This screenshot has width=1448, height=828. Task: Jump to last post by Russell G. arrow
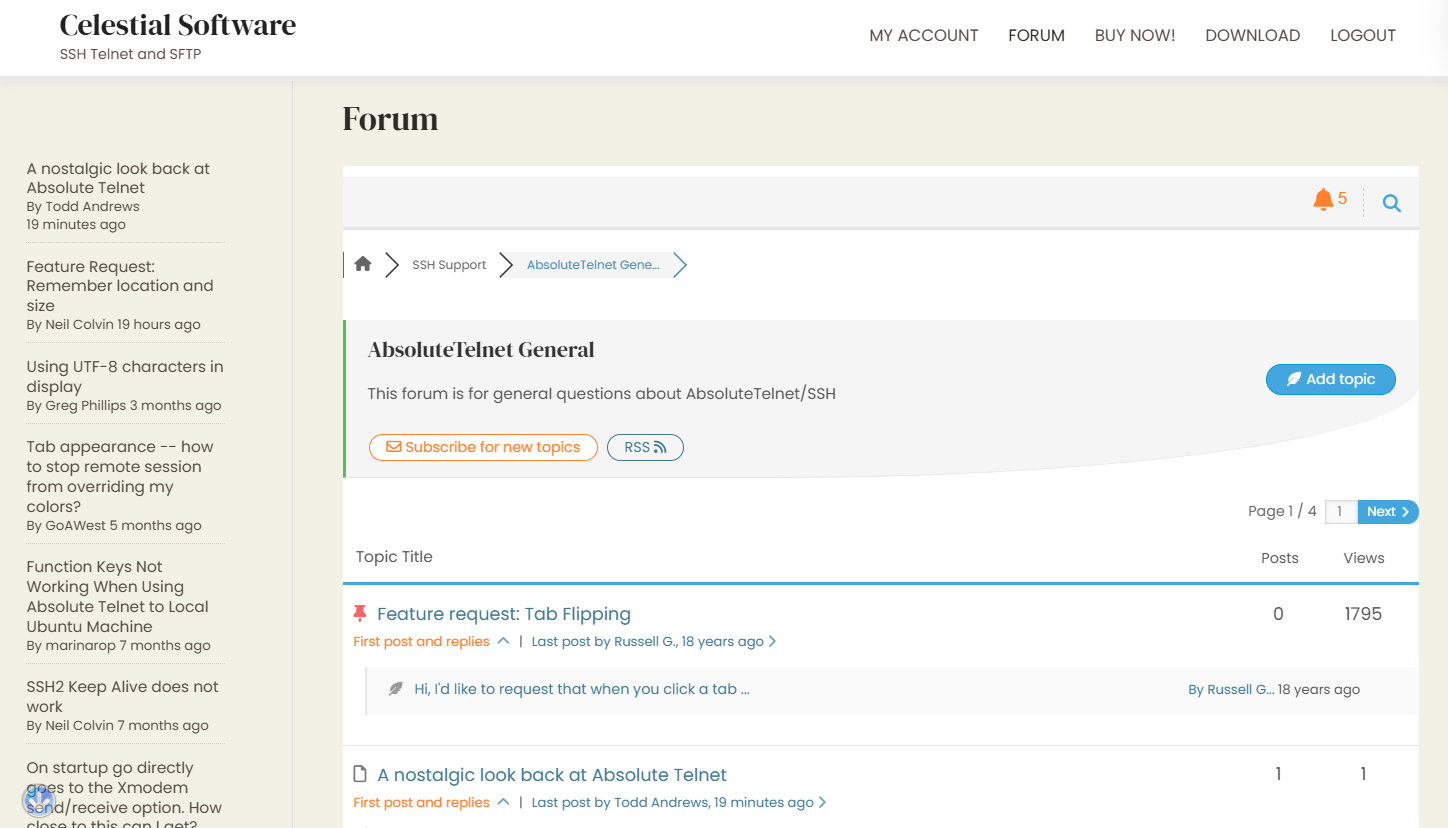[772, 642]
